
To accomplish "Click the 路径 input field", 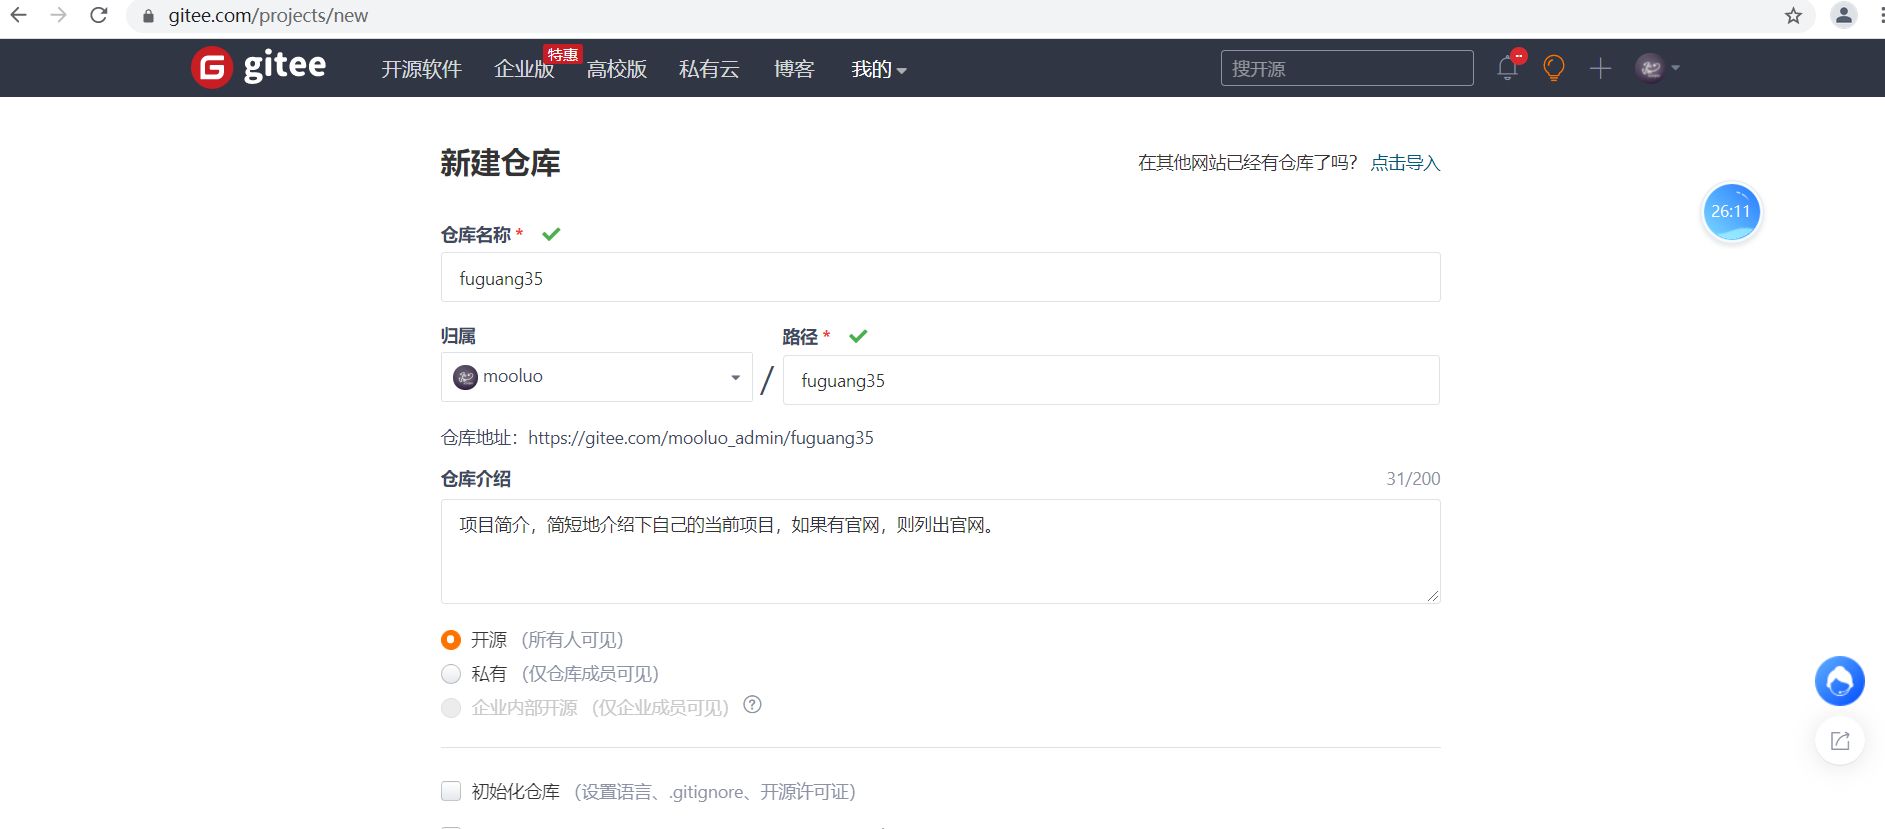I will click(1111, 380).
